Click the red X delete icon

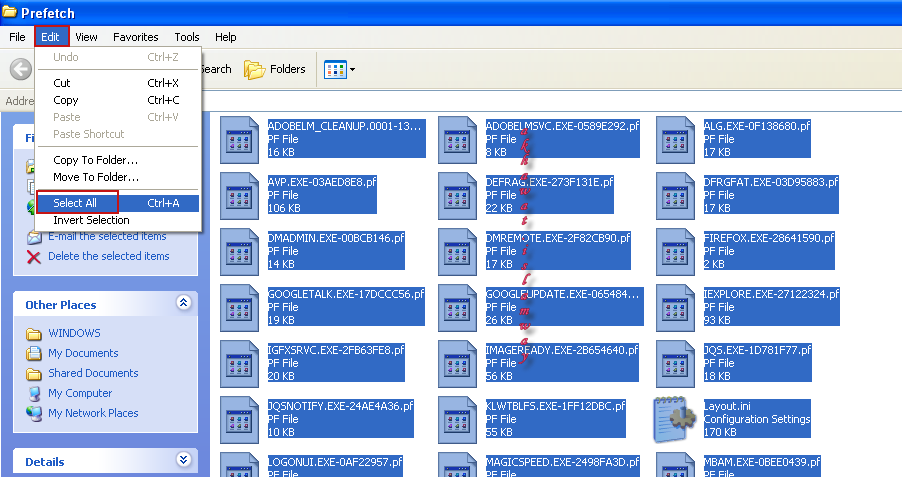coord(34,257)
